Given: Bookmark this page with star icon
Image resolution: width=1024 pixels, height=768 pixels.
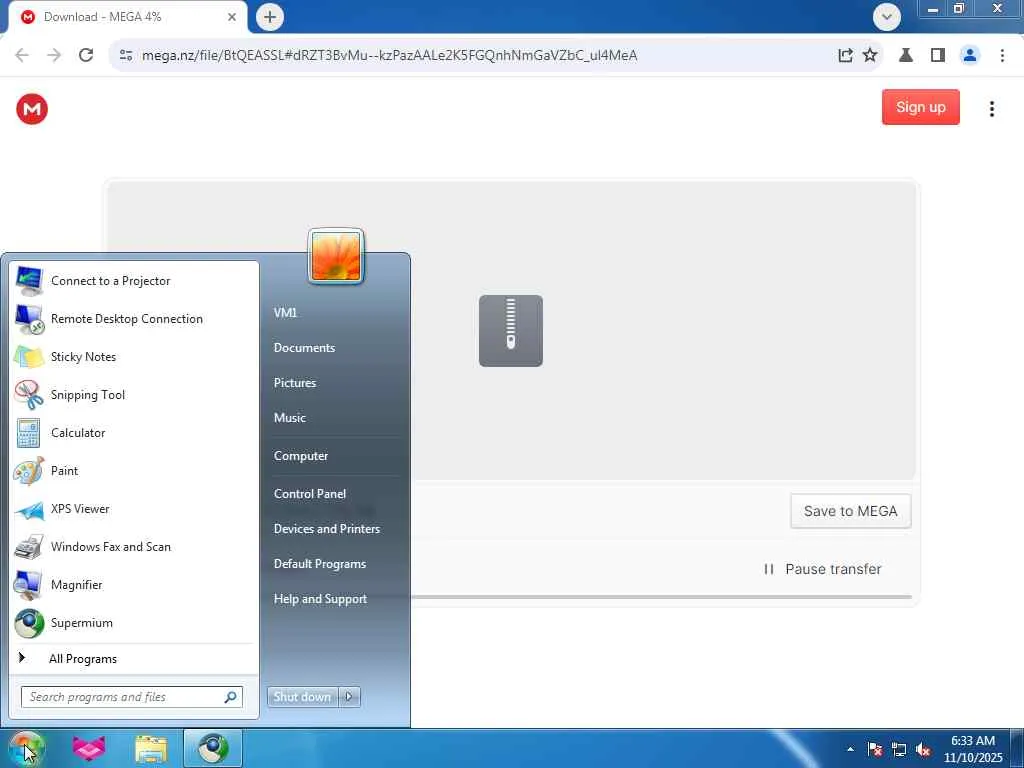Looking at the screenshot, I should pyautogui.click(x=870, y=55).
